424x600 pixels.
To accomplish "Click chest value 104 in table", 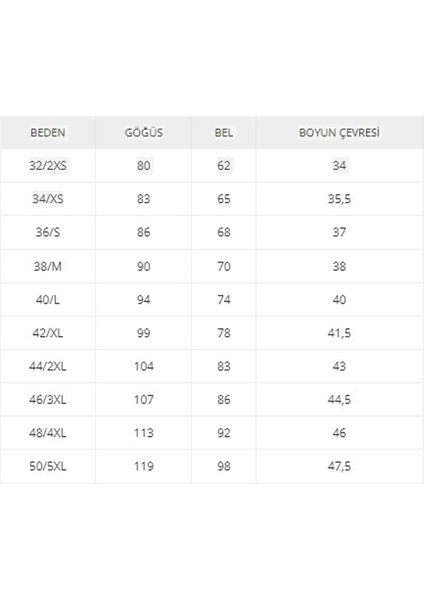I will 144,366.
